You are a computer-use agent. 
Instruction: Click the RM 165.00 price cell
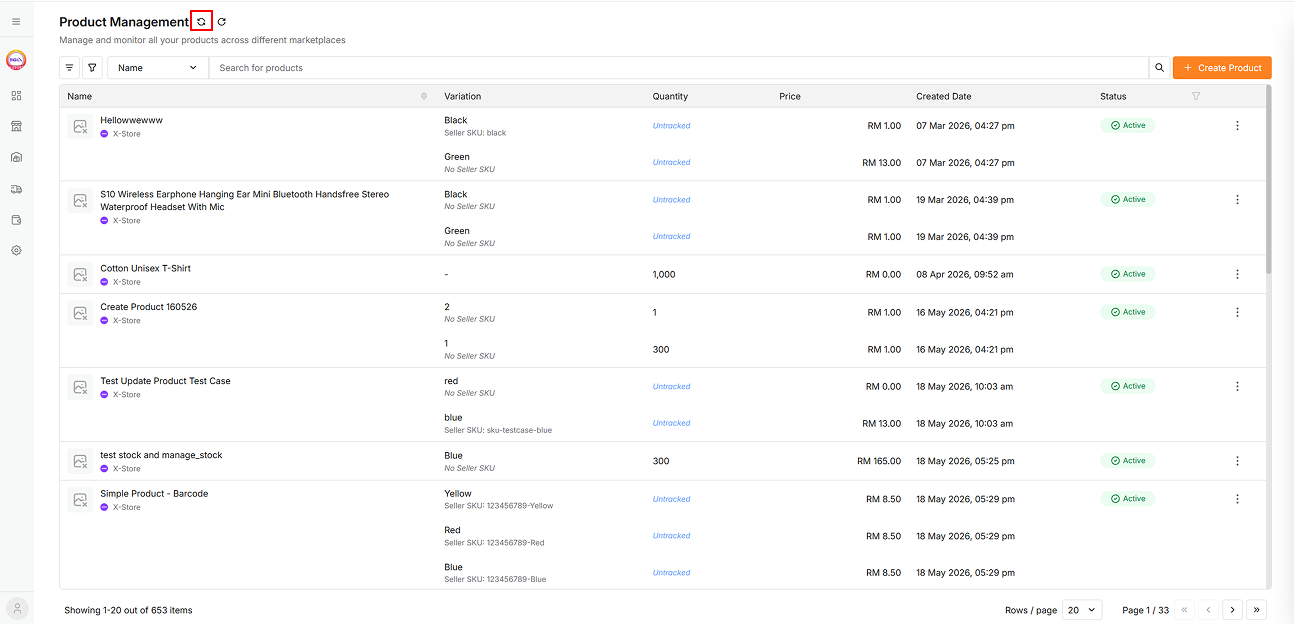tap(879, 461)
